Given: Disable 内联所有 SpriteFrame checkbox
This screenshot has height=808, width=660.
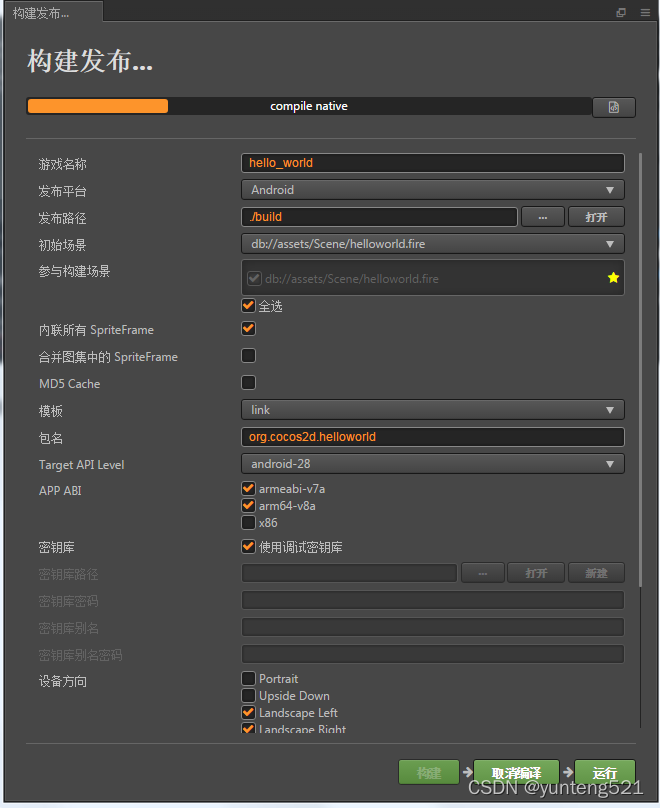Looking at the screenshot, I should point(248,329).
